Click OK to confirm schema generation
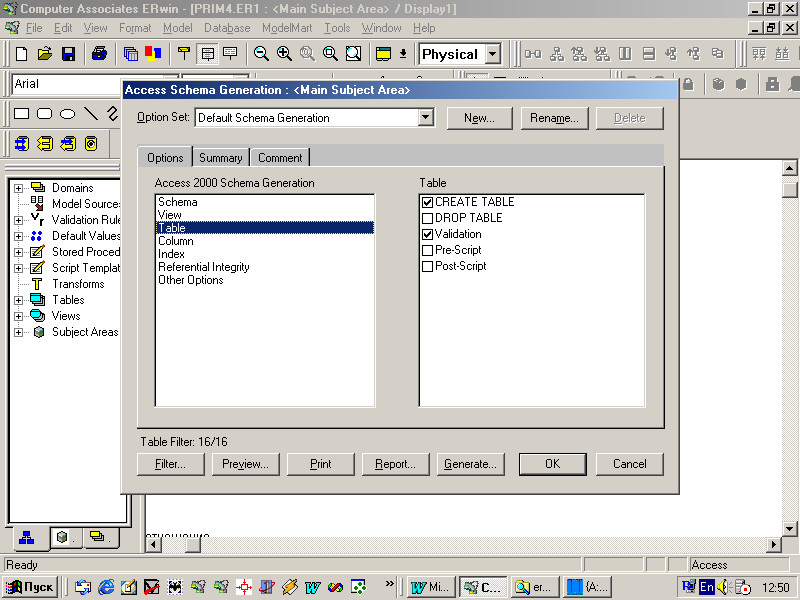The image size is (800, 600). point(553,464)
